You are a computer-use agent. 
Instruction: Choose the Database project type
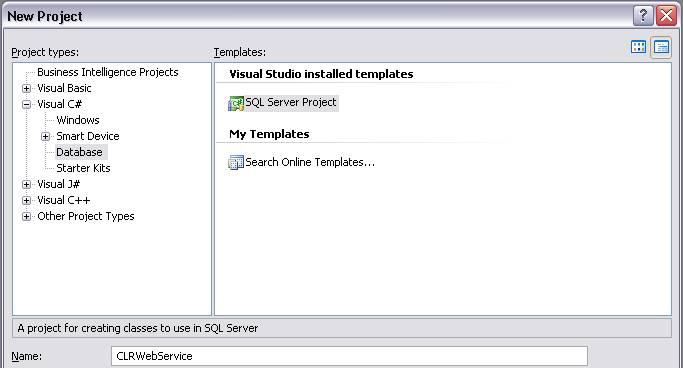(80, 152)
